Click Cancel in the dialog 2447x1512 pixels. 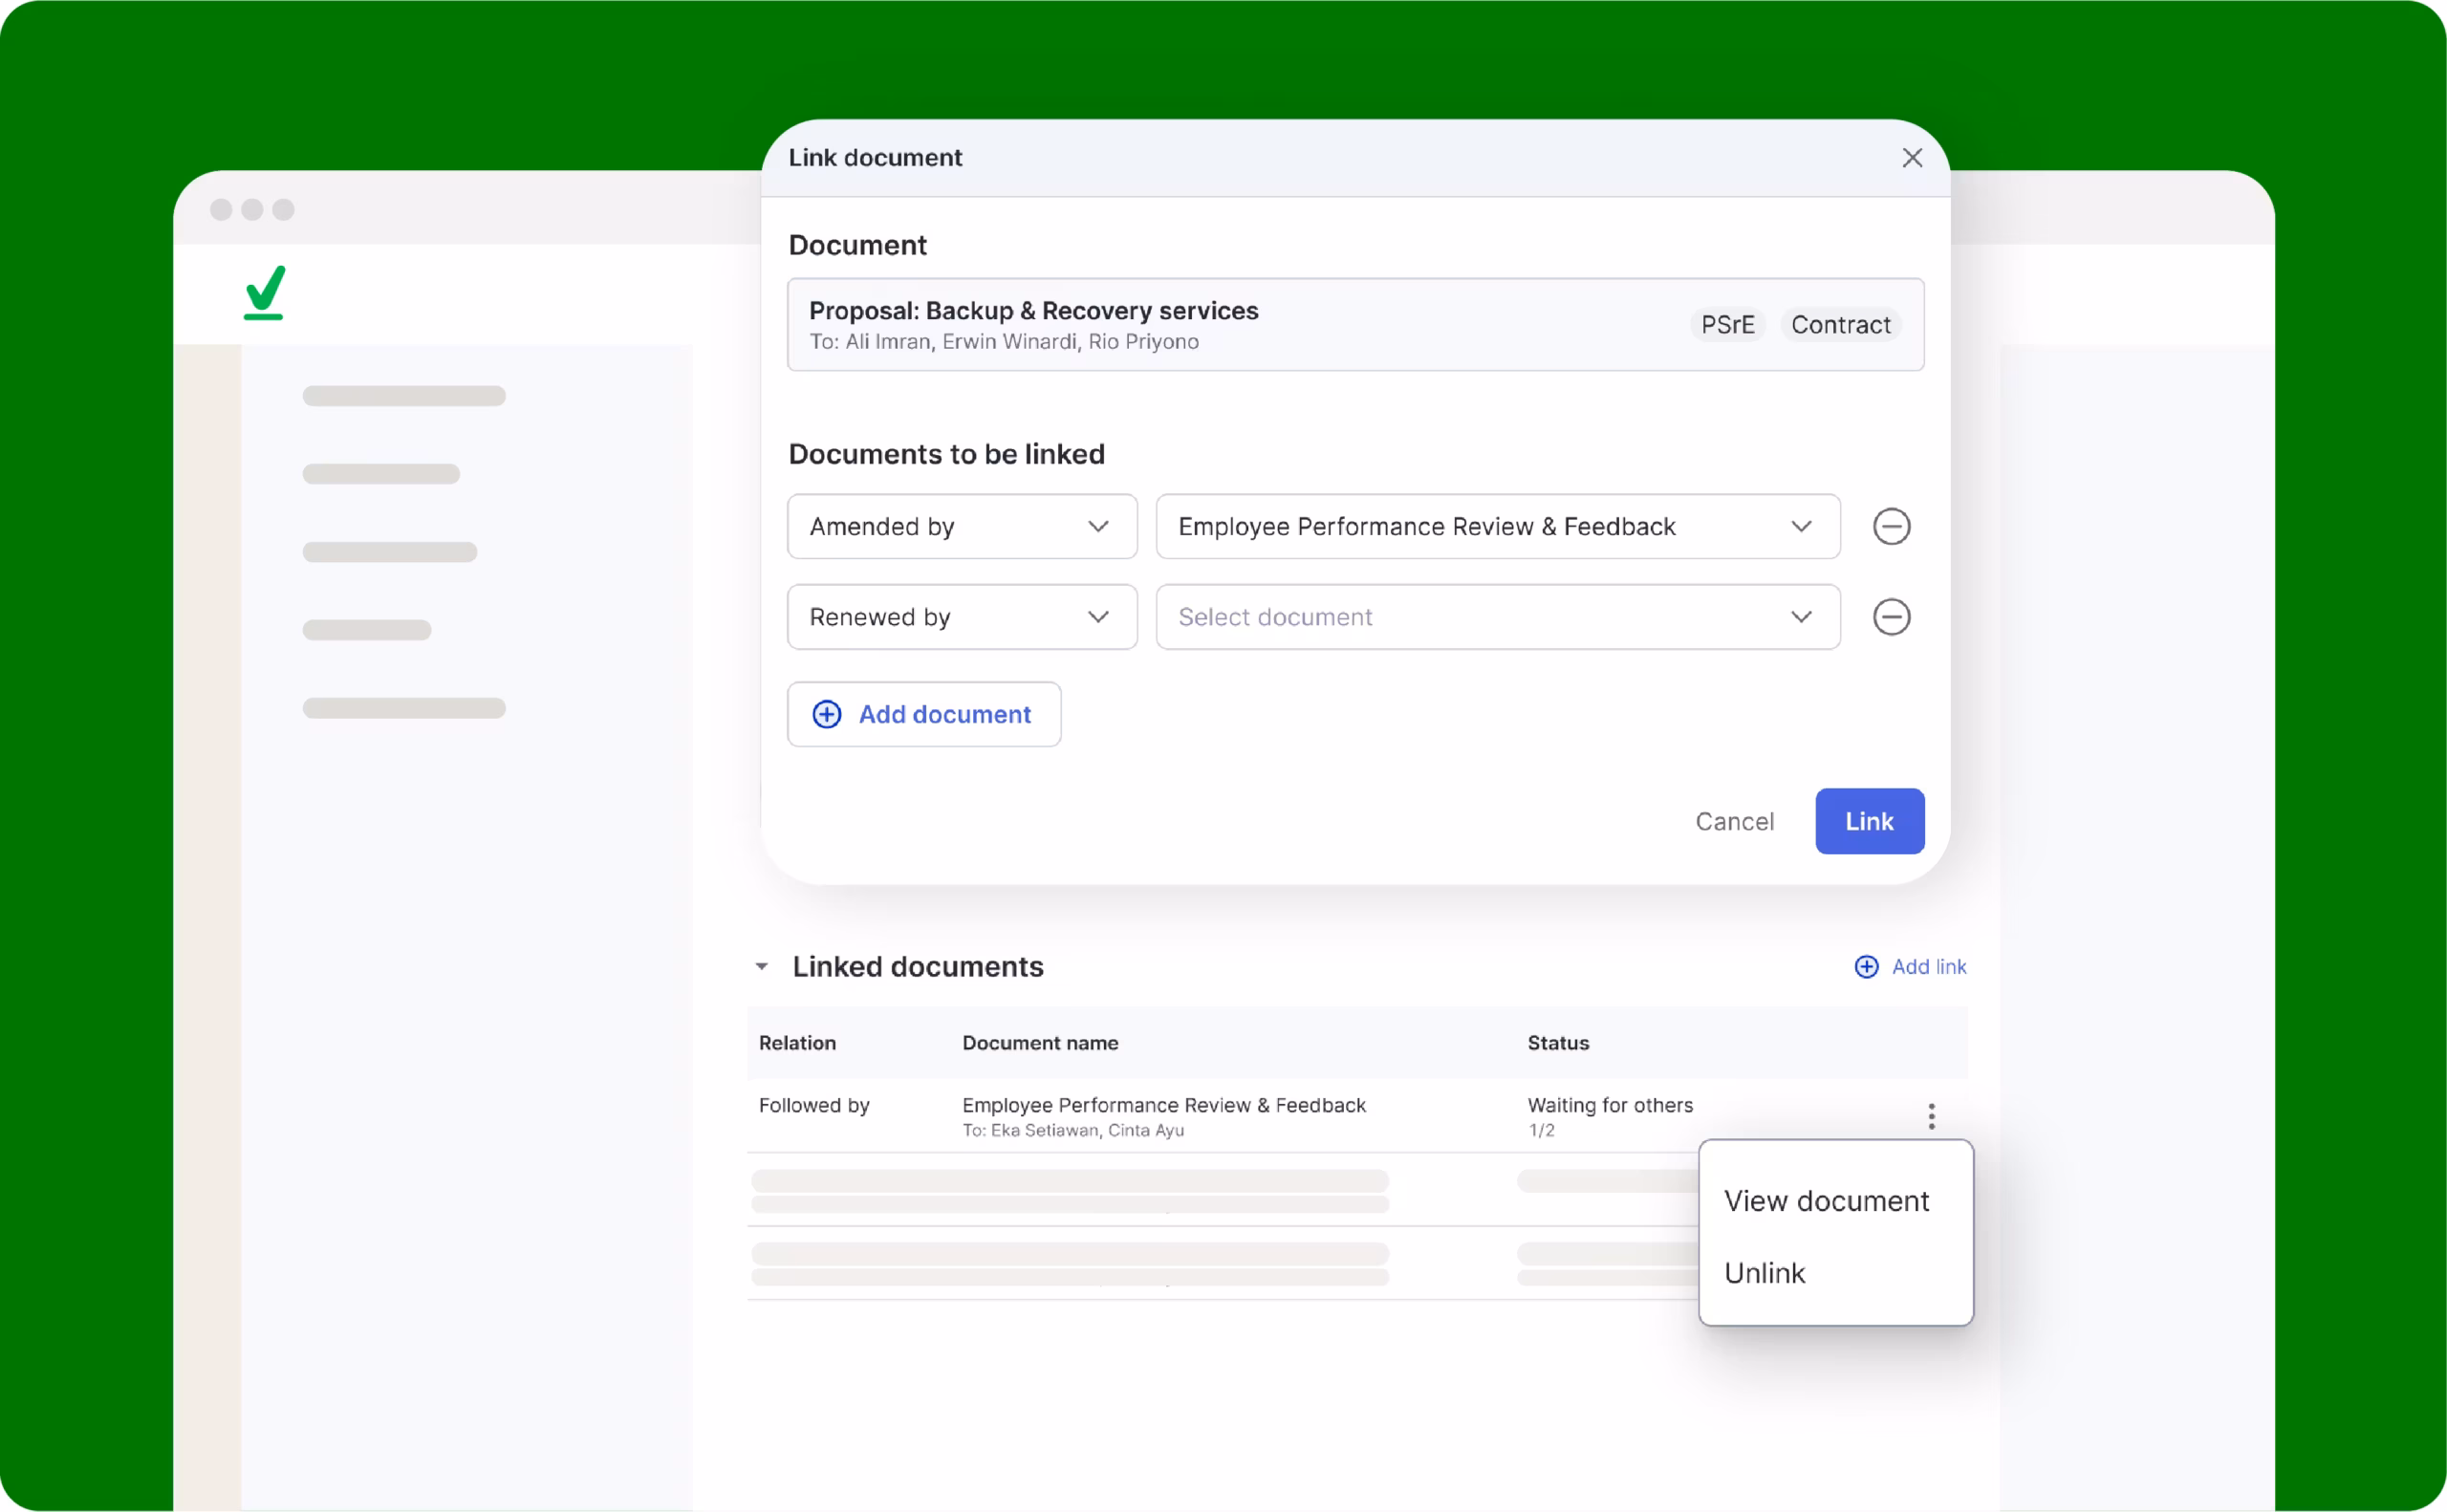coord(1733,821)
